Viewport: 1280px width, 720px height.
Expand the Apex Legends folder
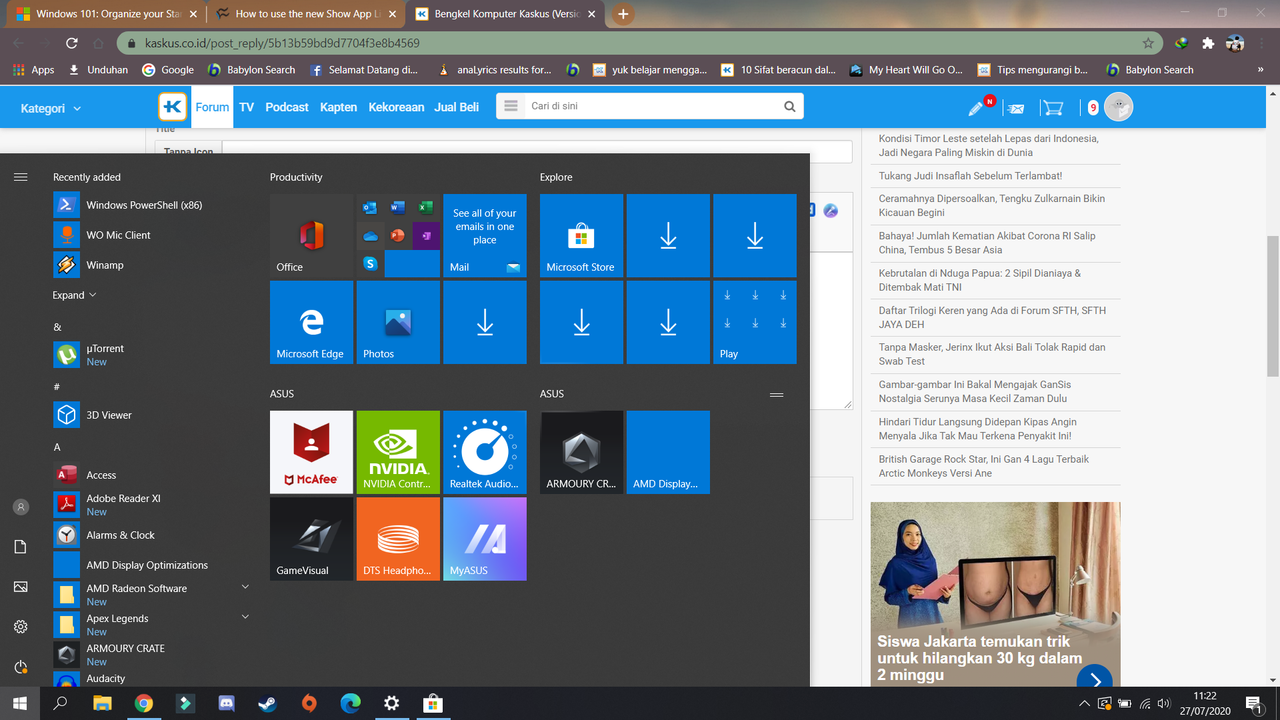pyautogui.click(x=245, y=618)
